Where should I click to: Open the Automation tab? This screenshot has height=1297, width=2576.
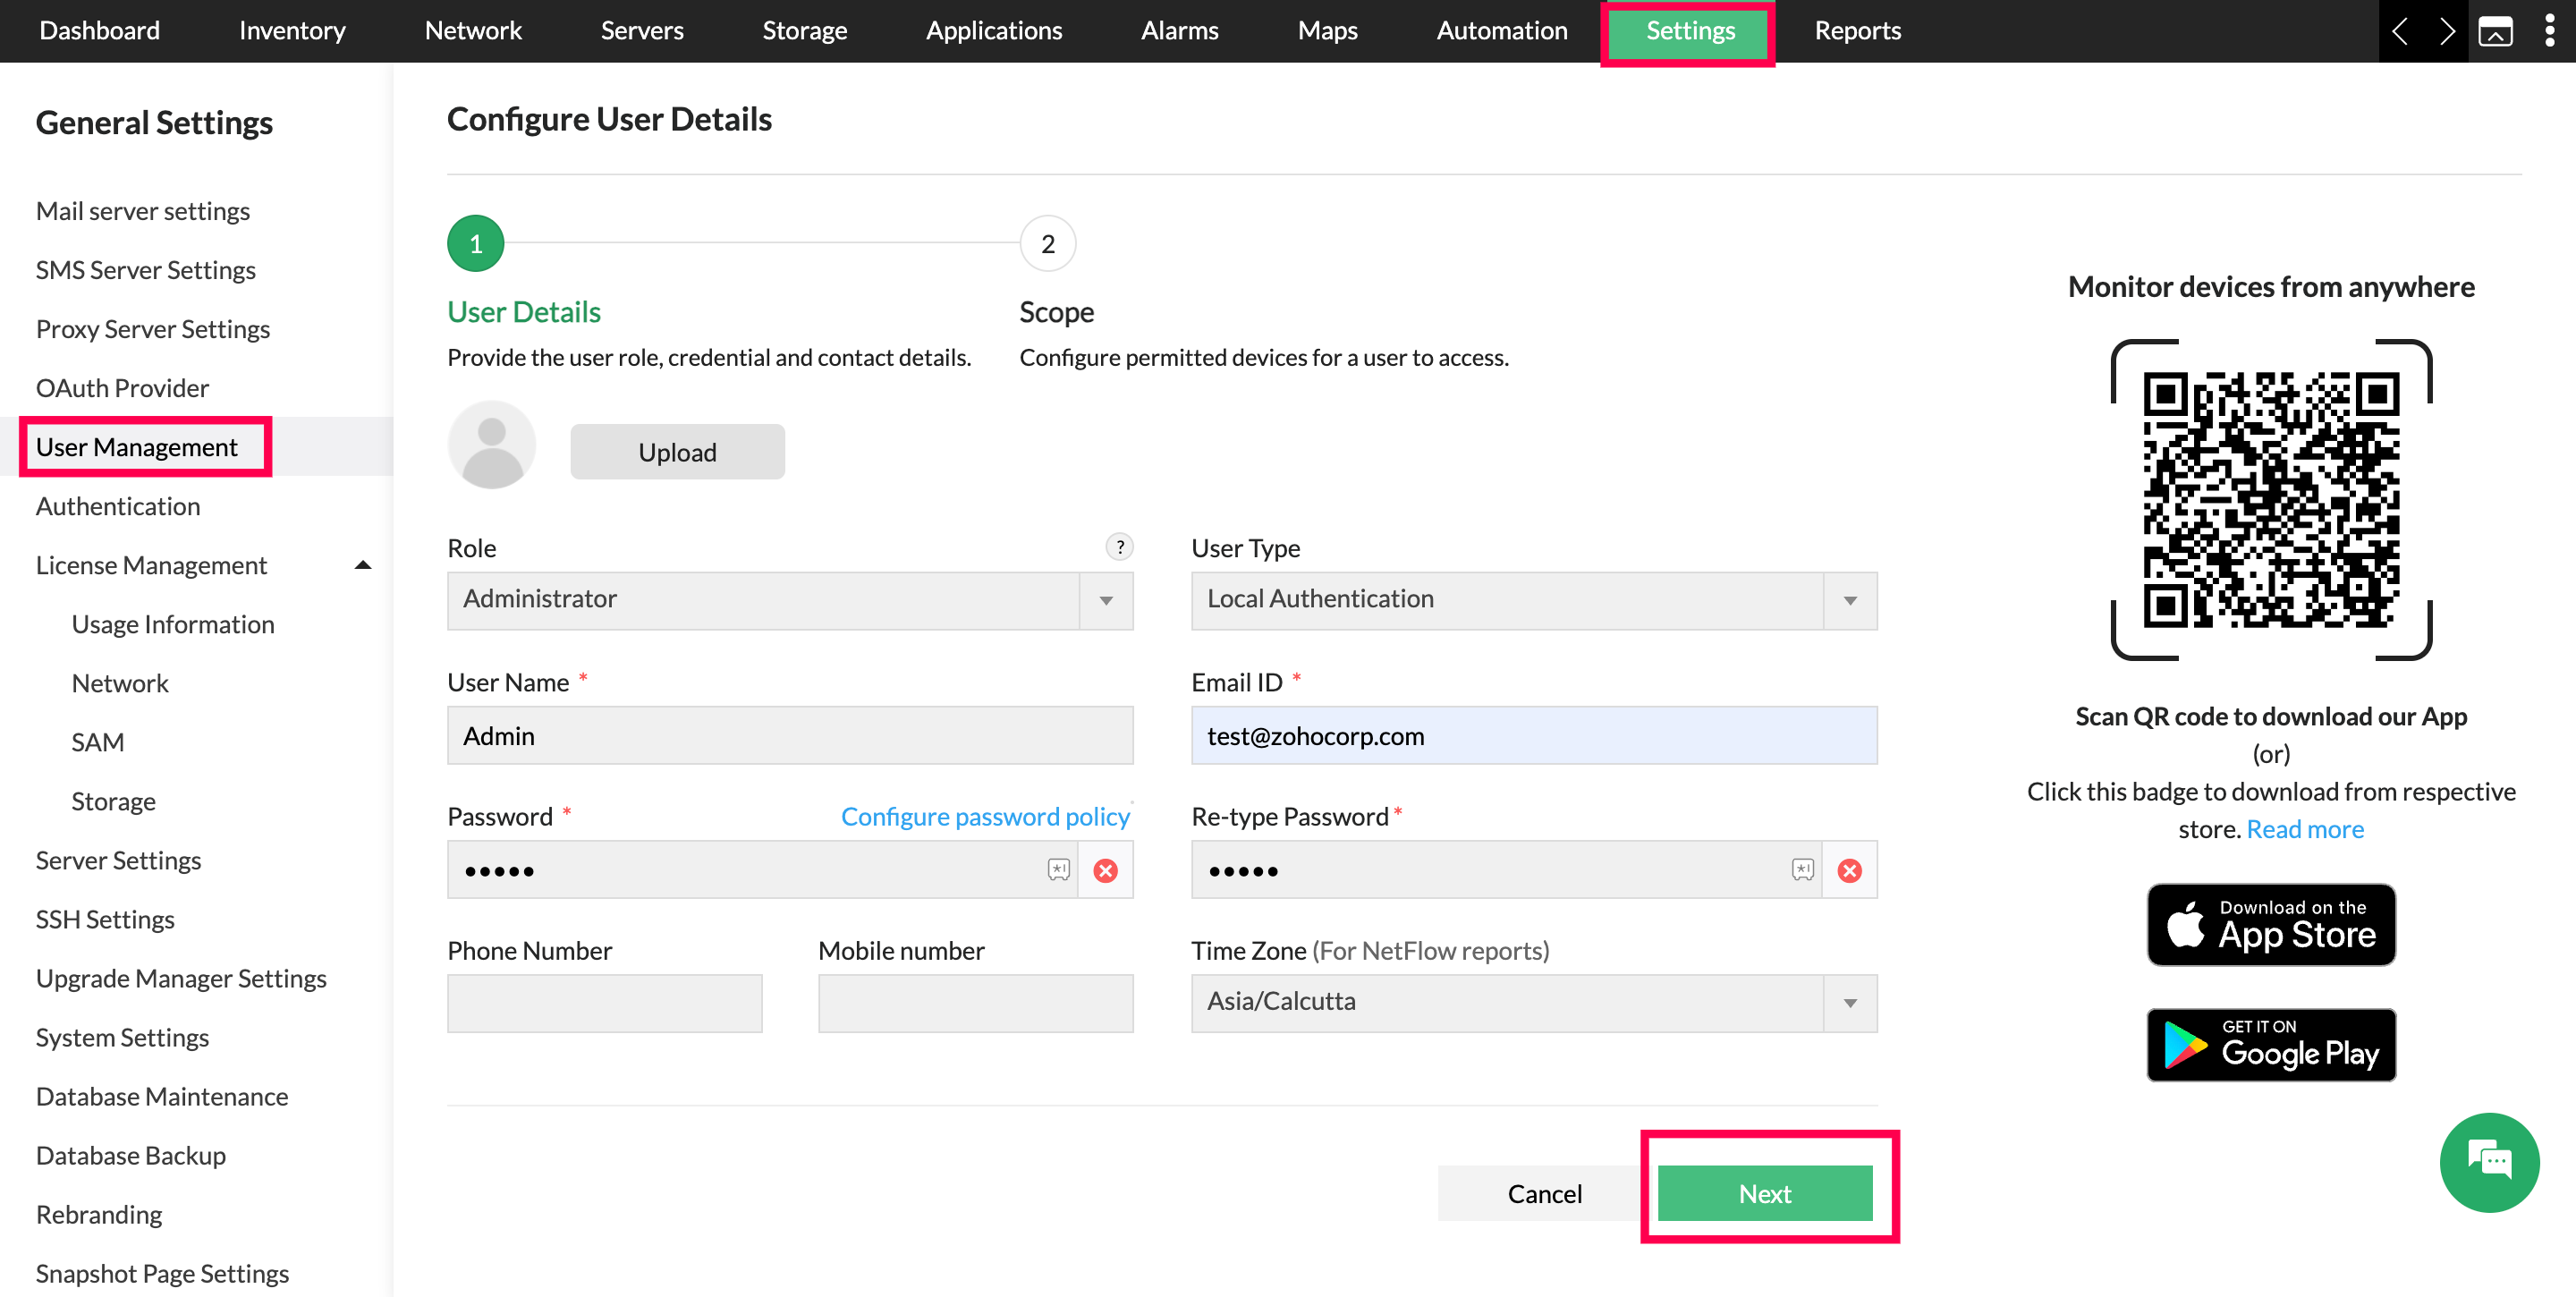[1501, 30]
